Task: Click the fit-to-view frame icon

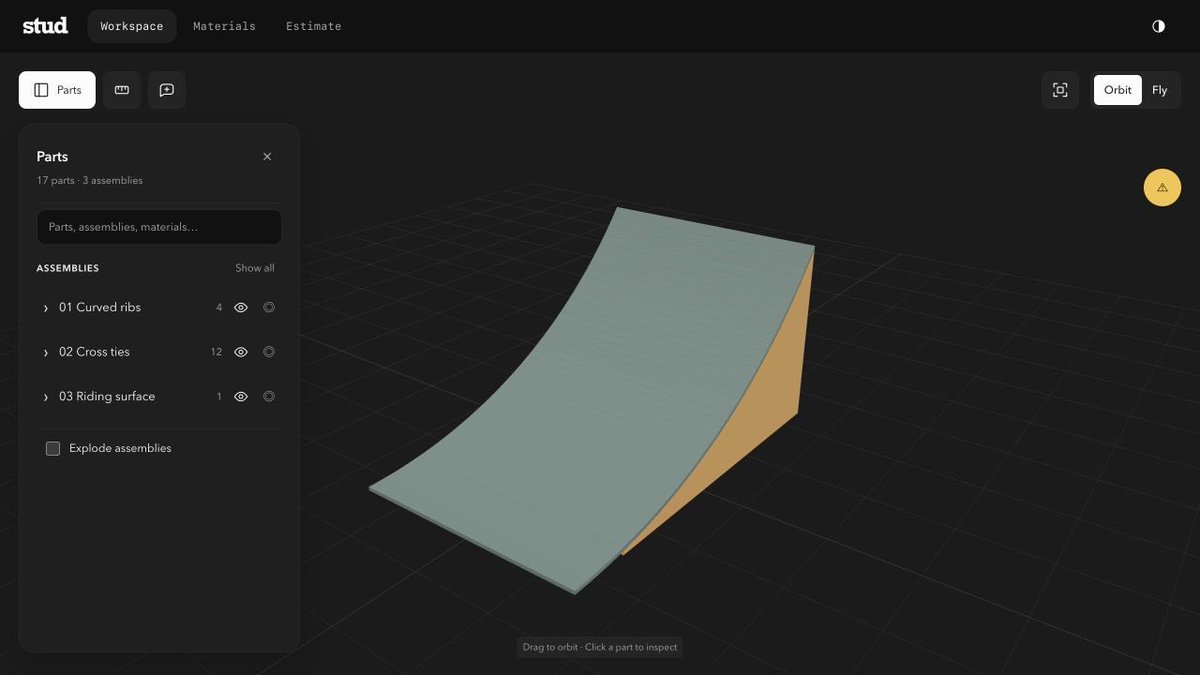Action: pos(1060,90)
